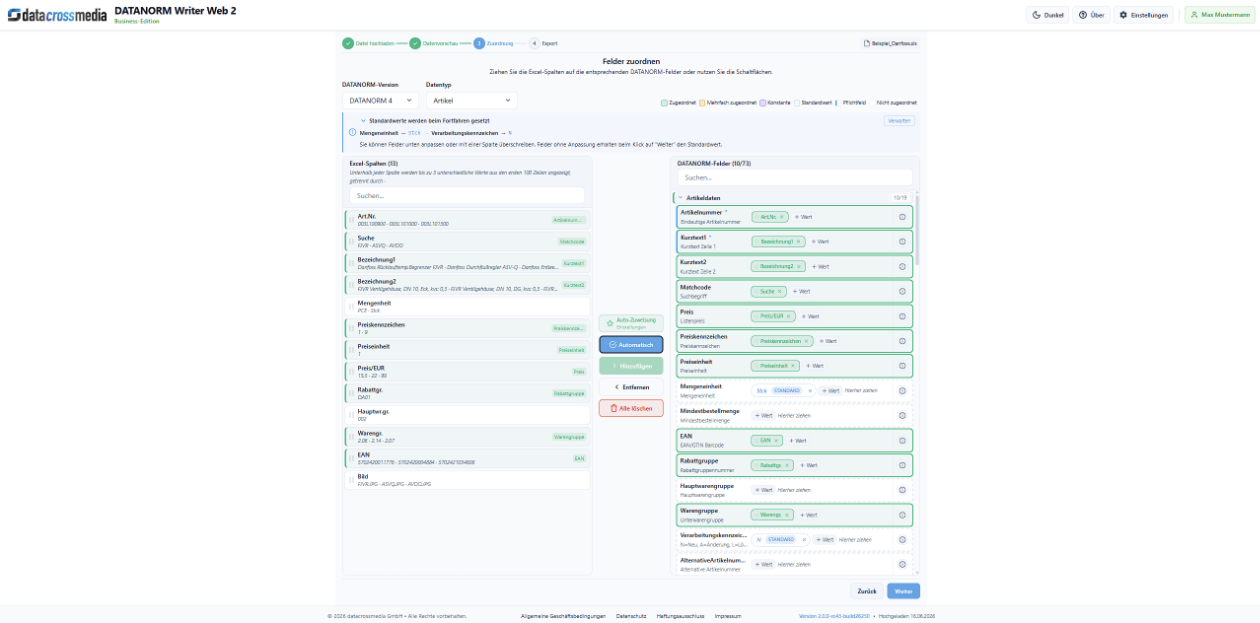This screenshot has width=1260, height=623.
Task: Open settings icon for Preis field
Action: coord(902,316)
